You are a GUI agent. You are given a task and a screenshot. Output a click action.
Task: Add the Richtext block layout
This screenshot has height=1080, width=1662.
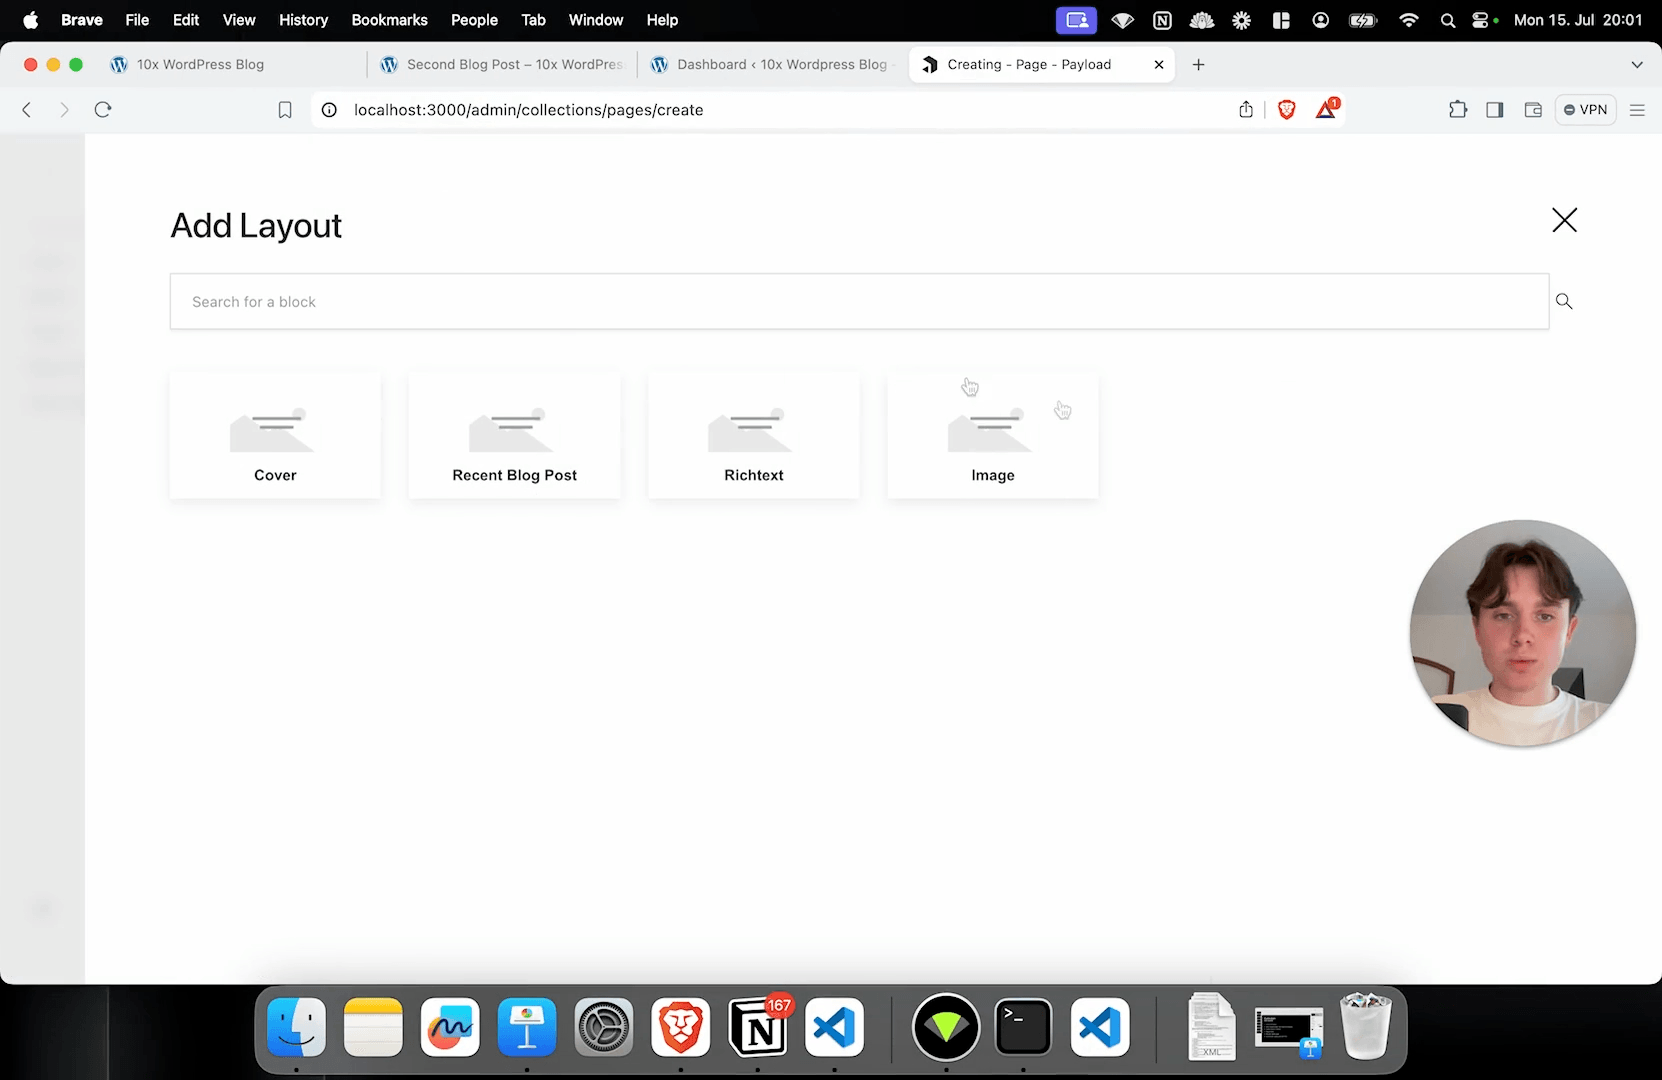coord(753,436)
